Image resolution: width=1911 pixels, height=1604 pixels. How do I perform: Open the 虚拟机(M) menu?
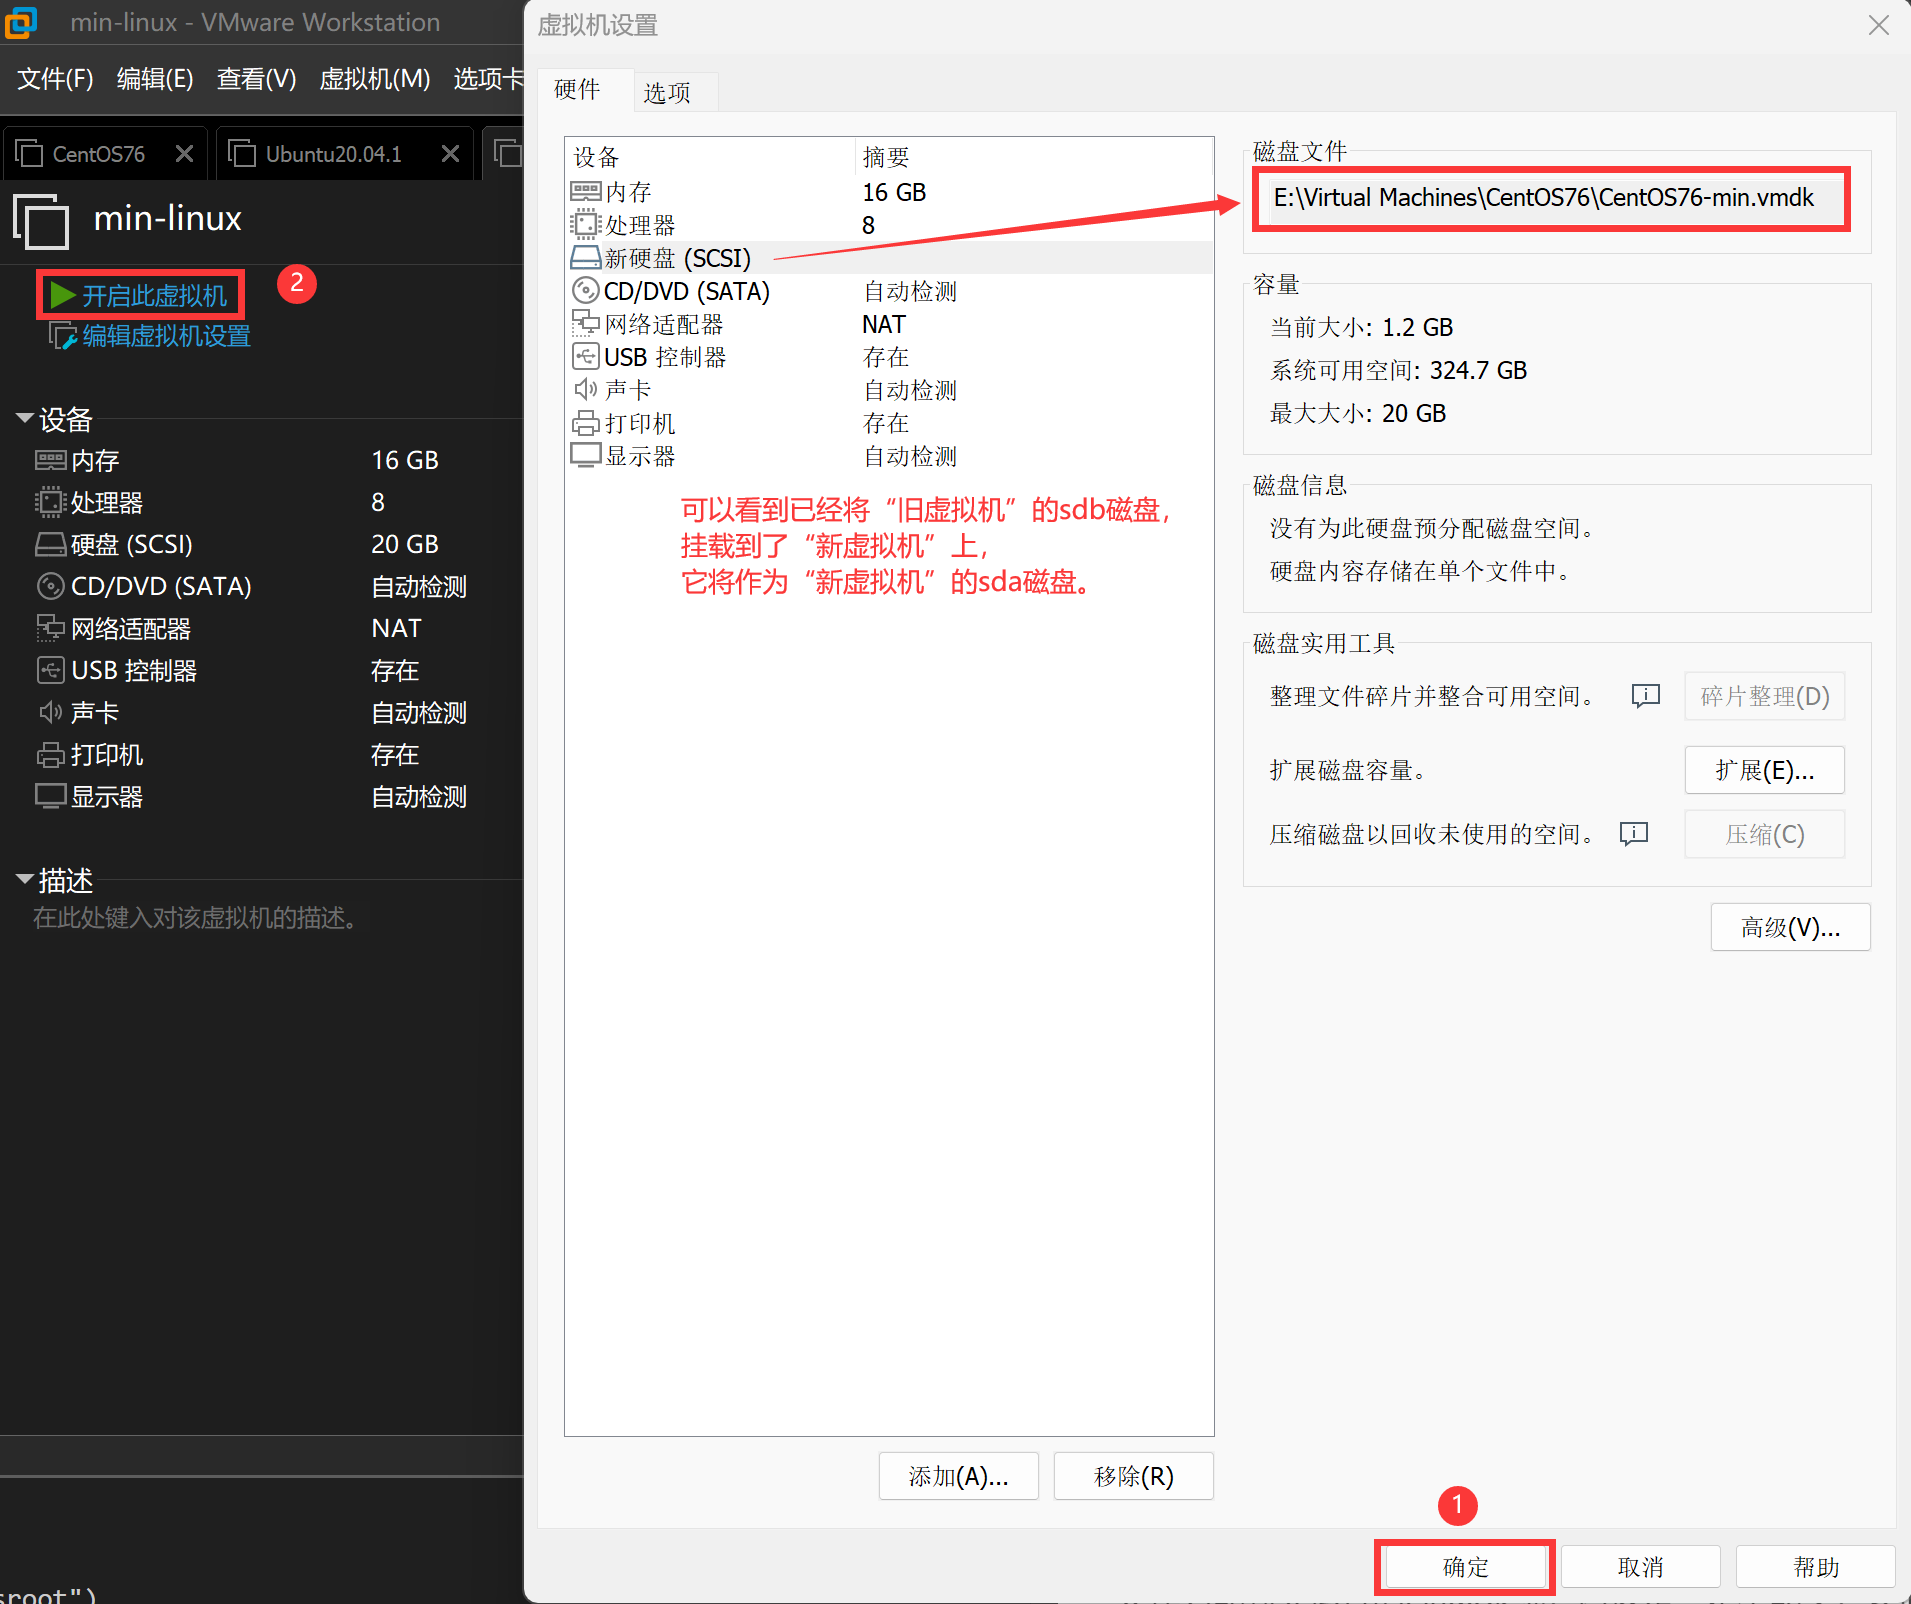[x=374, y=78]
